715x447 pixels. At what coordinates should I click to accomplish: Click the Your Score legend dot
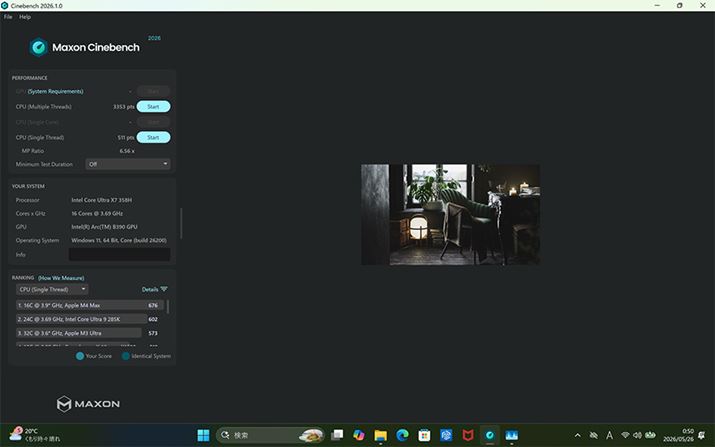coord(80,356)
